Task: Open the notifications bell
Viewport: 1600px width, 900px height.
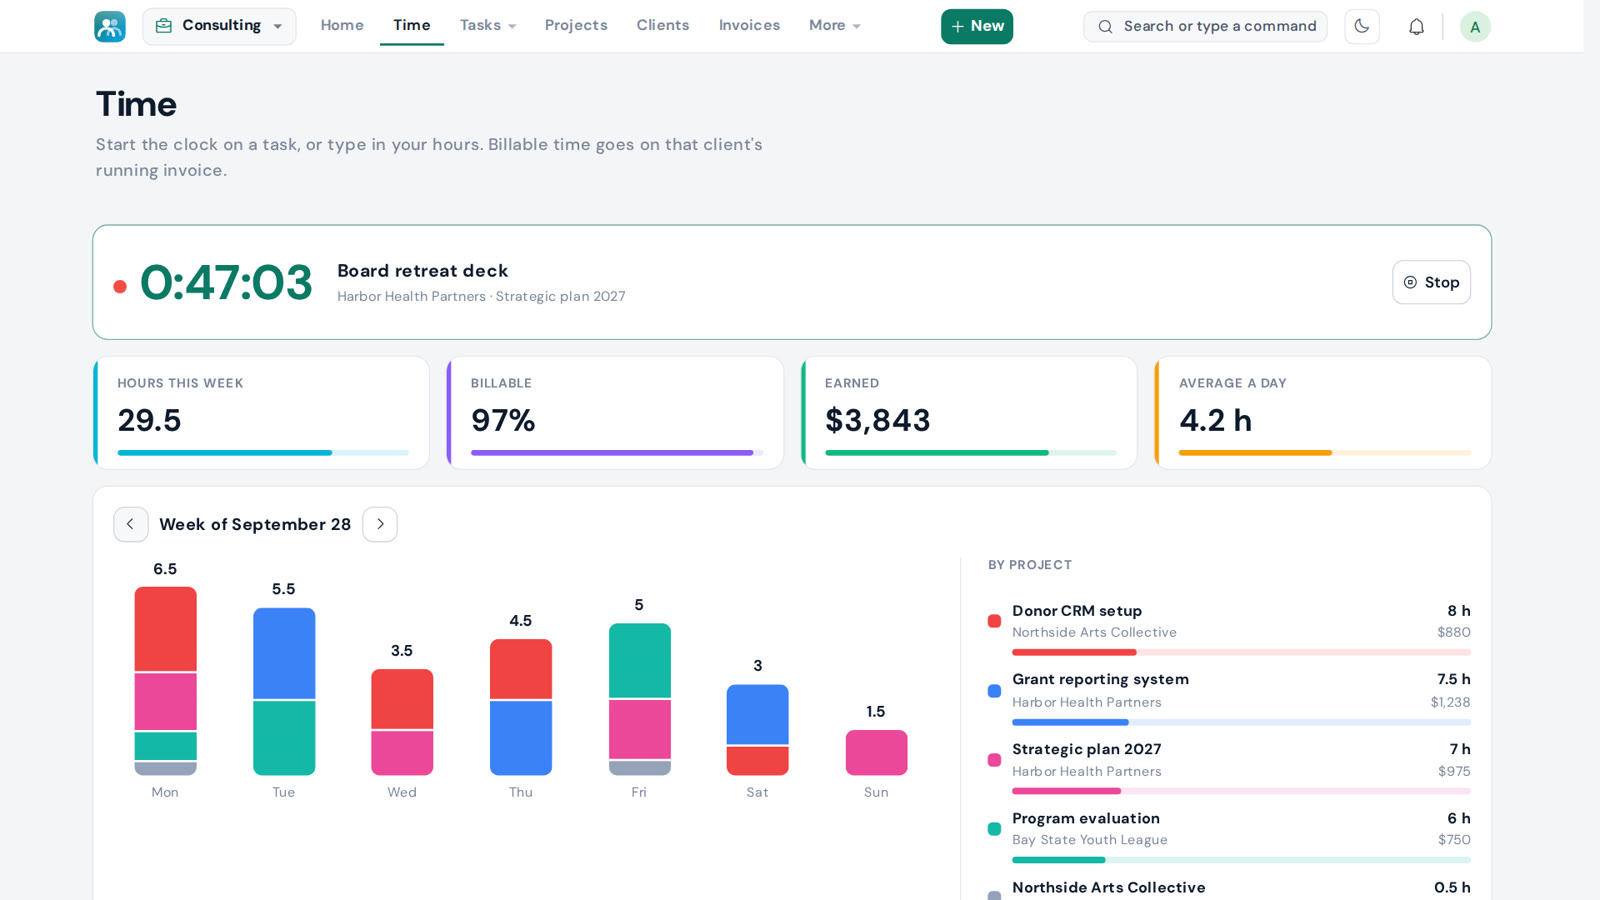Action: tap(1416, 26)
